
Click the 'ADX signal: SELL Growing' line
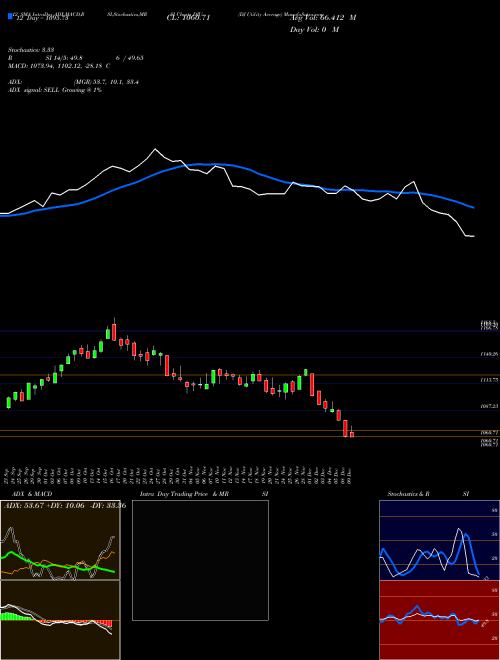pyautogui.click(x=55, y=90)
